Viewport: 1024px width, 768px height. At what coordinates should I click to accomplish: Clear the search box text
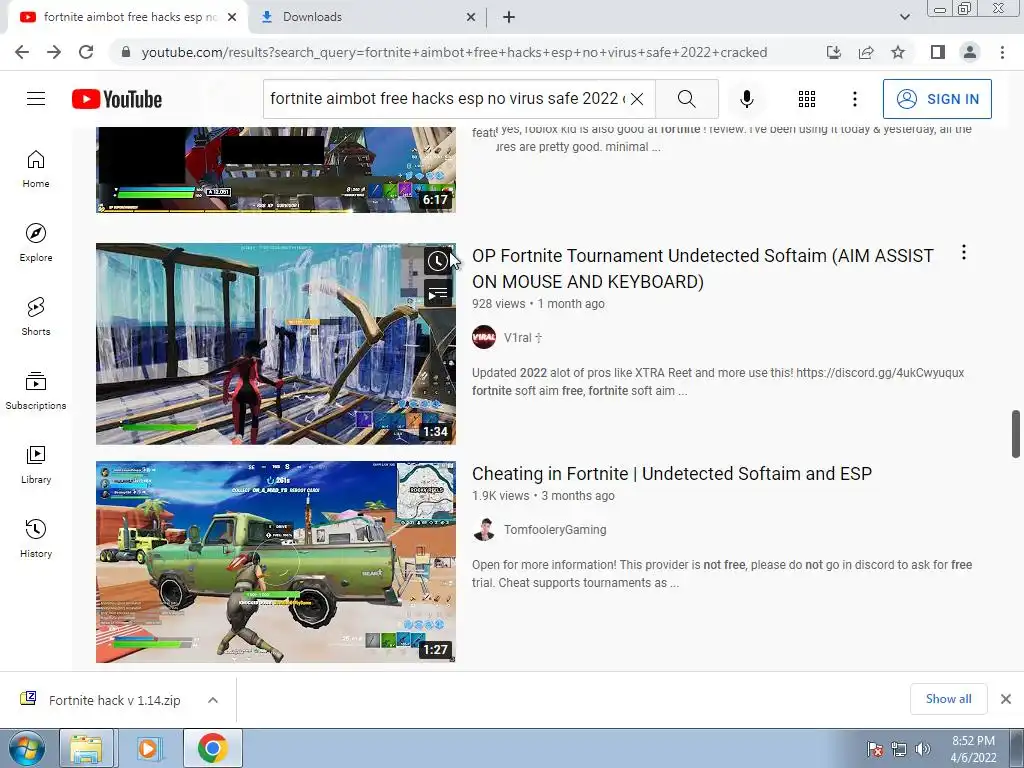coord(637,99)
